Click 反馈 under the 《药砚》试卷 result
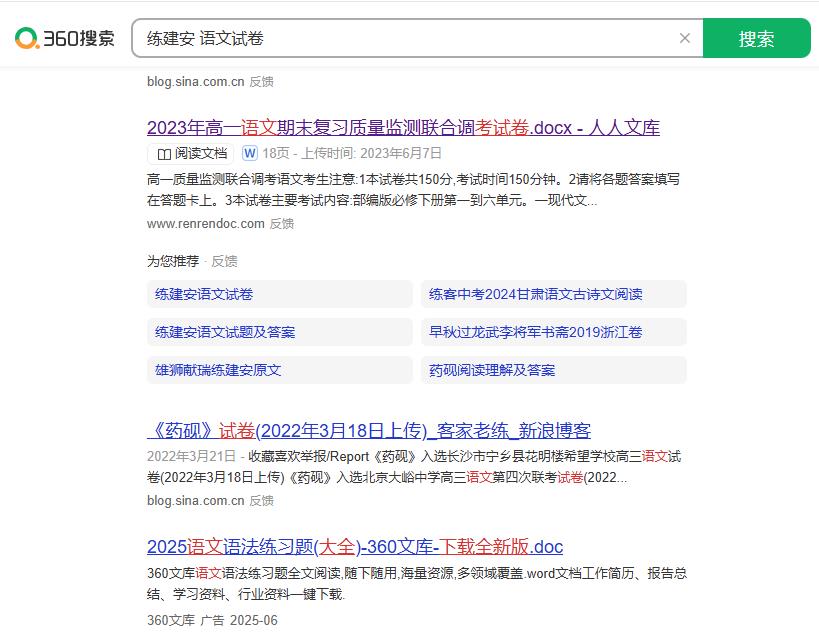 click(262, 500)
